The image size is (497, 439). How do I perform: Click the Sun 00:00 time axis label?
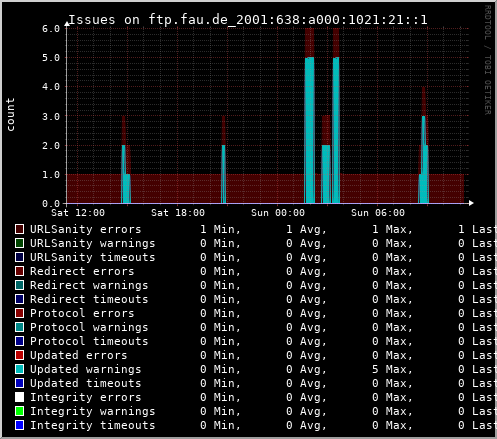(278, 213)
